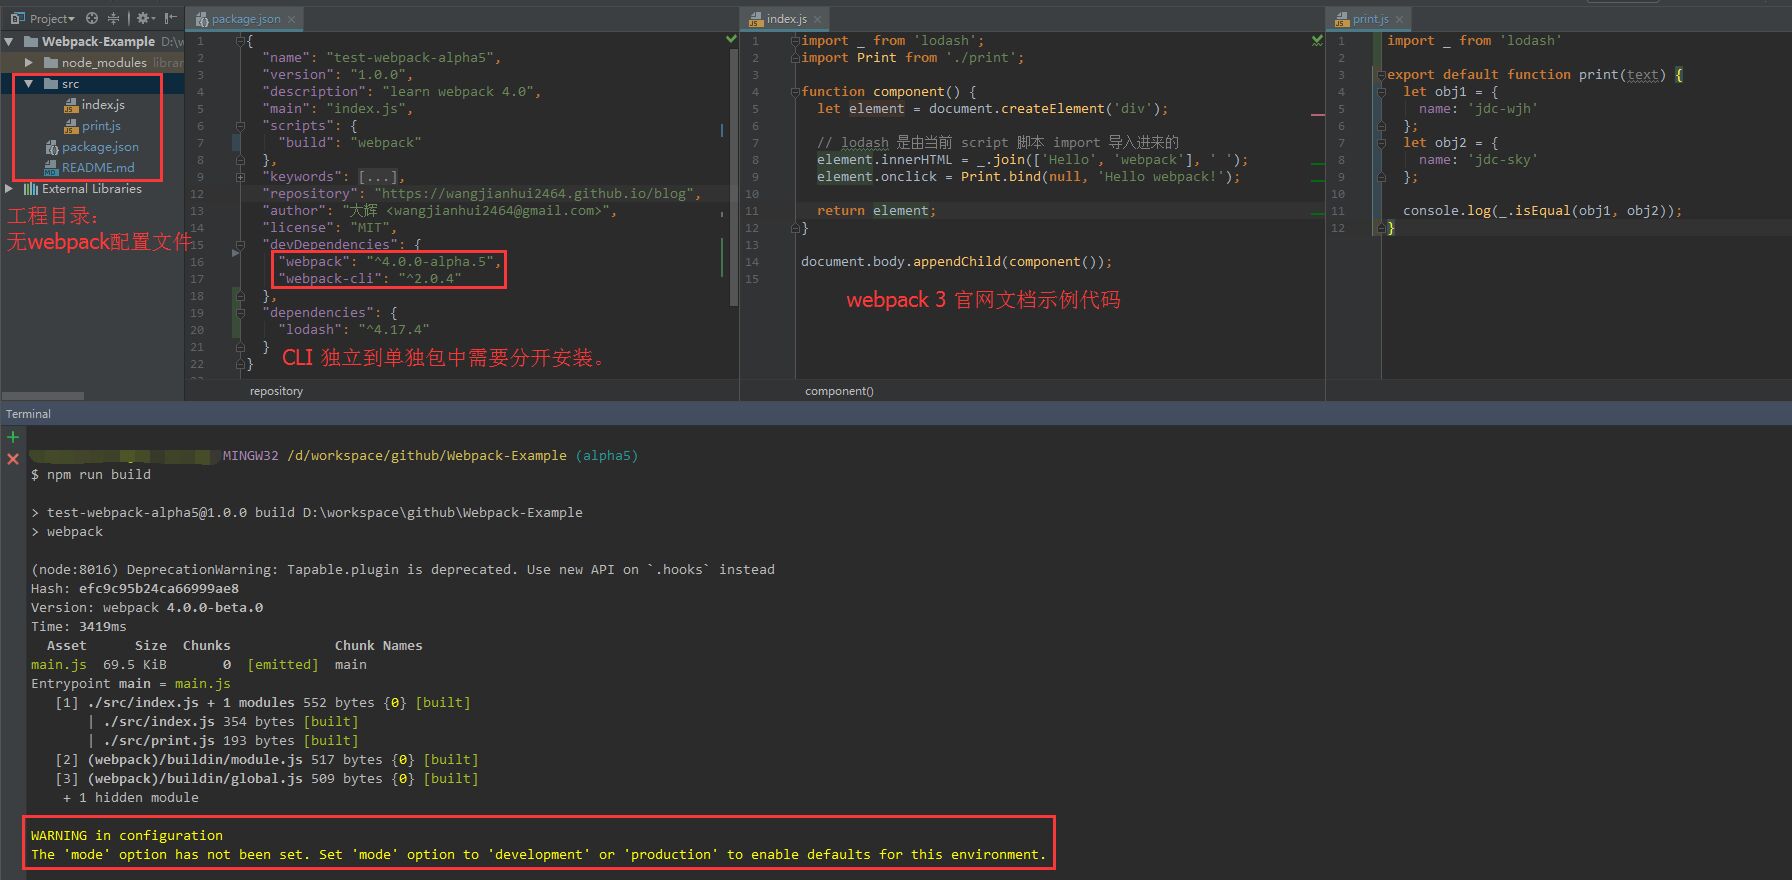Close the package.json editor tab

click(291, 19)
